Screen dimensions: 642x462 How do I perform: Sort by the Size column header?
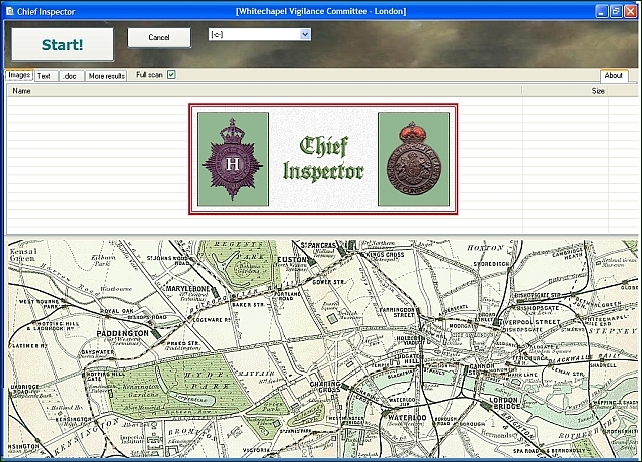(565, 91)
